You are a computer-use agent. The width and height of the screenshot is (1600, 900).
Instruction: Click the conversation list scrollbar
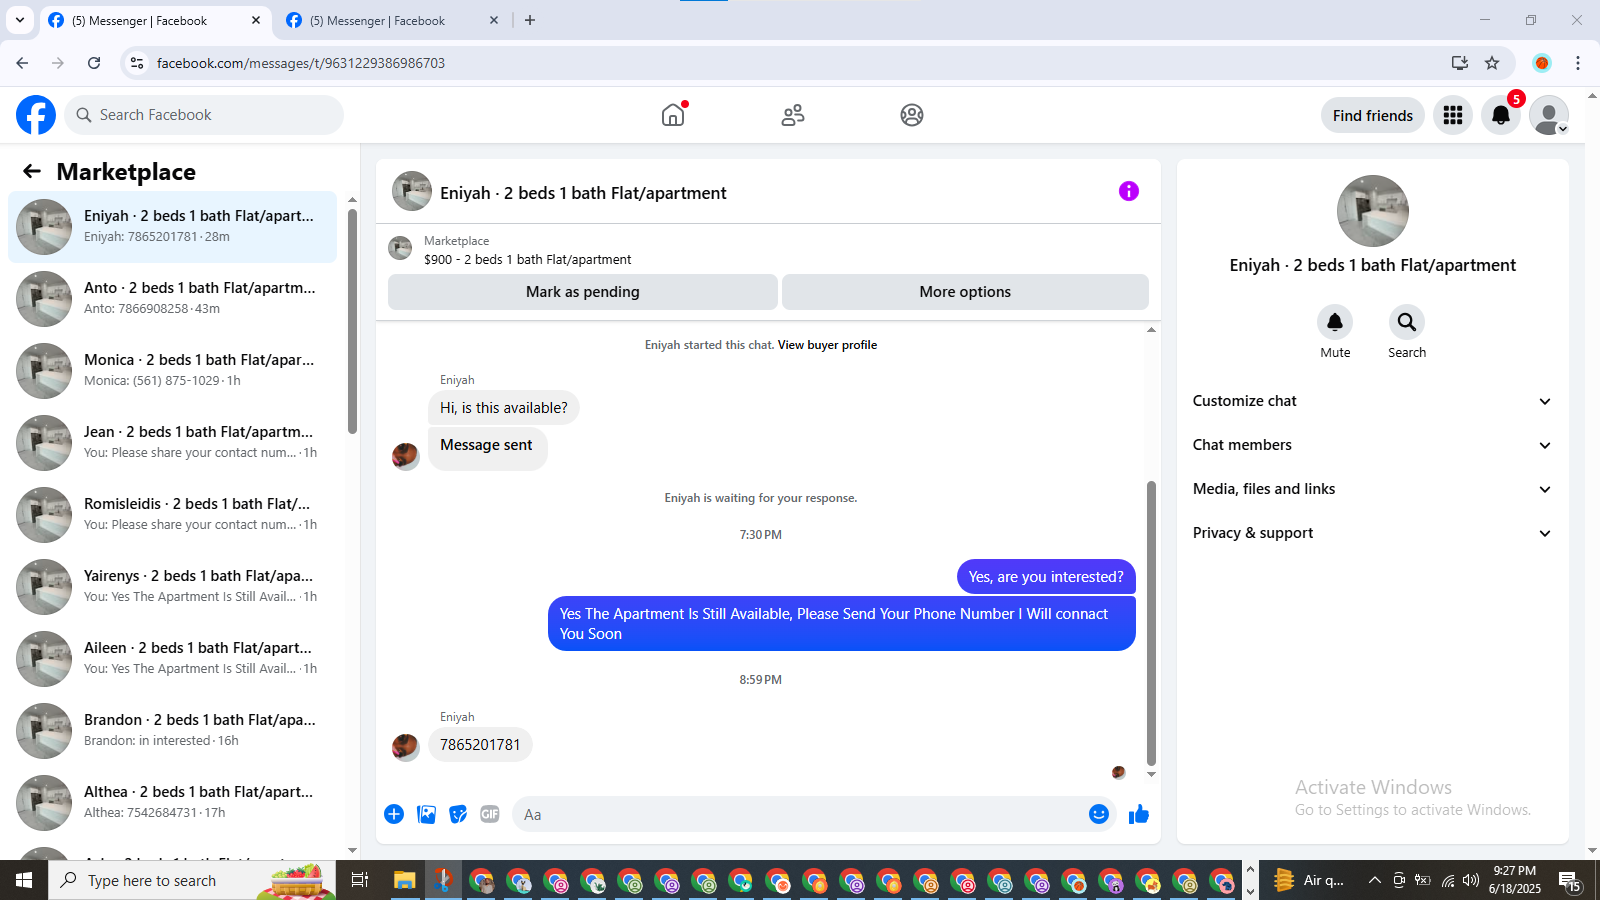click(352, 320)
